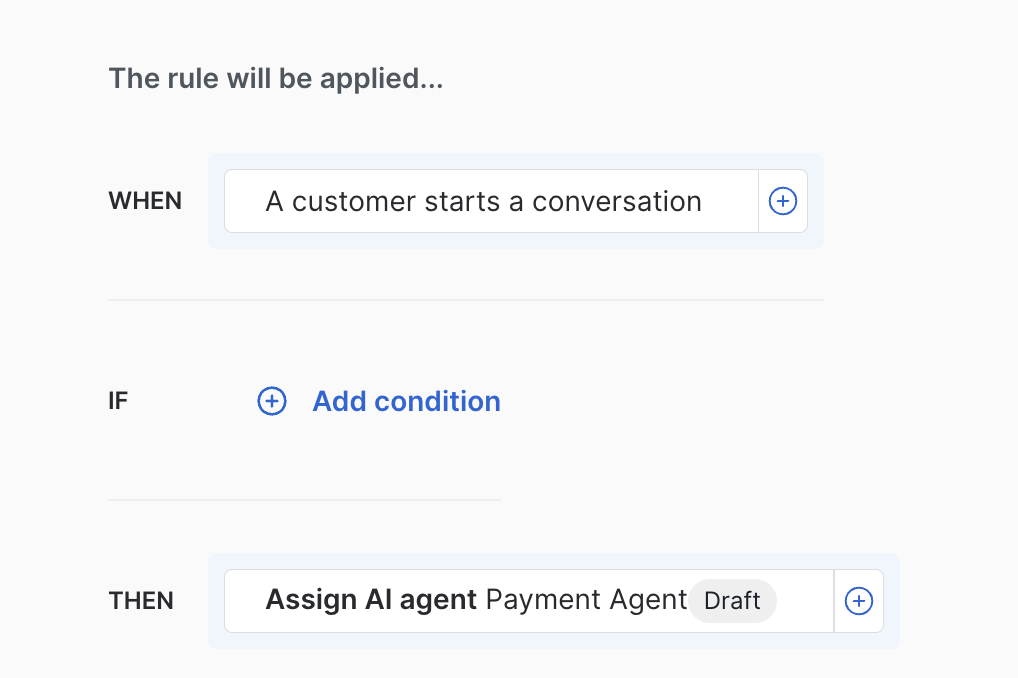This screenshot has width=1018, height=678.
Task: Click the THEN label
Action: tap(141, 601)
